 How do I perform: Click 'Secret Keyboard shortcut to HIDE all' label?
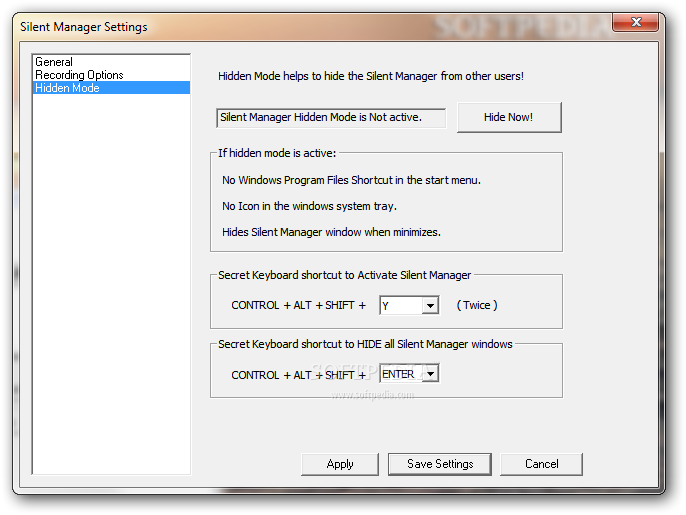tap(365, 344)
